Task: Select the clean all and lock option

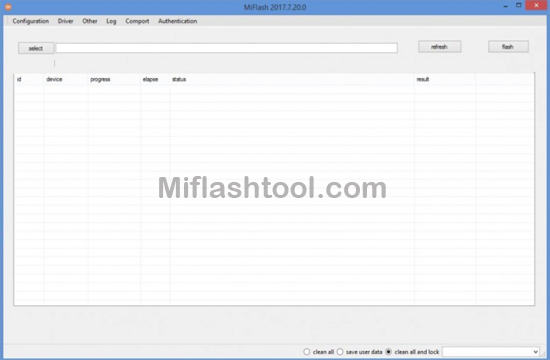Action: coord(412,352)
